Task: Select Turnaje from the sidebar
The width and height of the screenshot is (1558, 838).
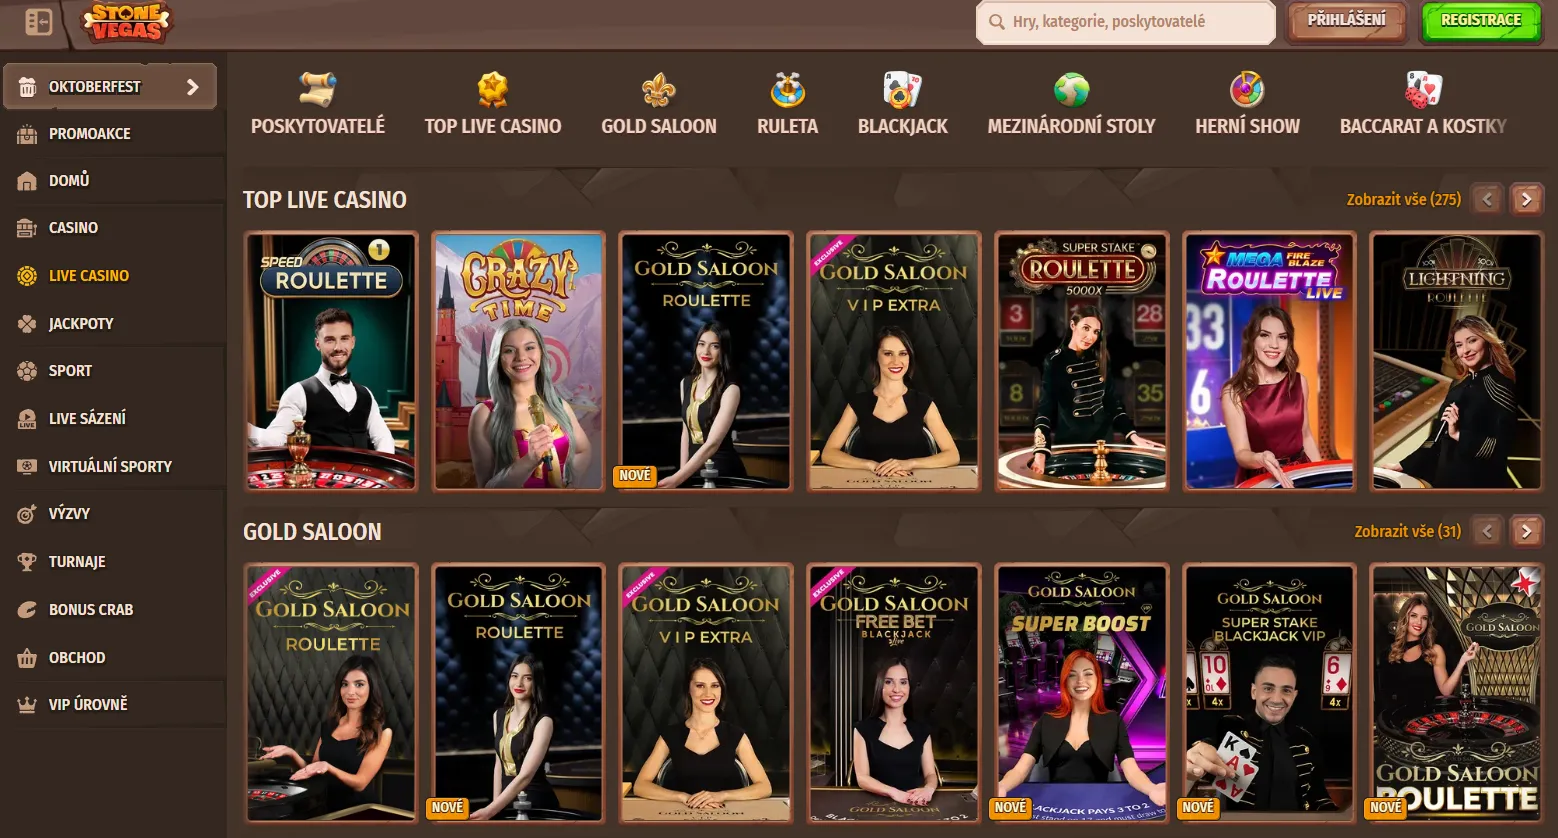Action: (x=77, y=561)
